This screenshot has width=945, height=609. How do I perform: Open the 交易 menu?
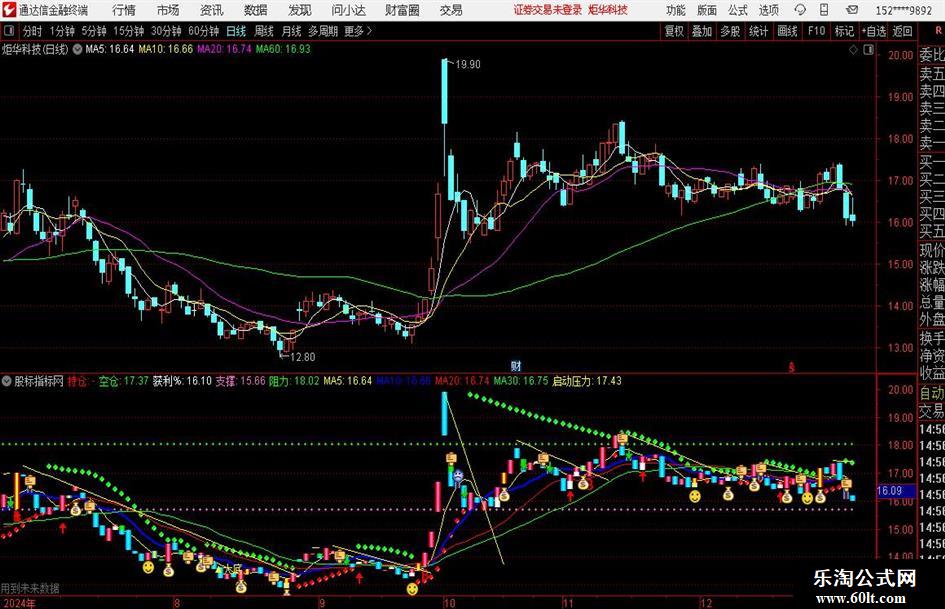pyautogui.click(x=451, y=10)
